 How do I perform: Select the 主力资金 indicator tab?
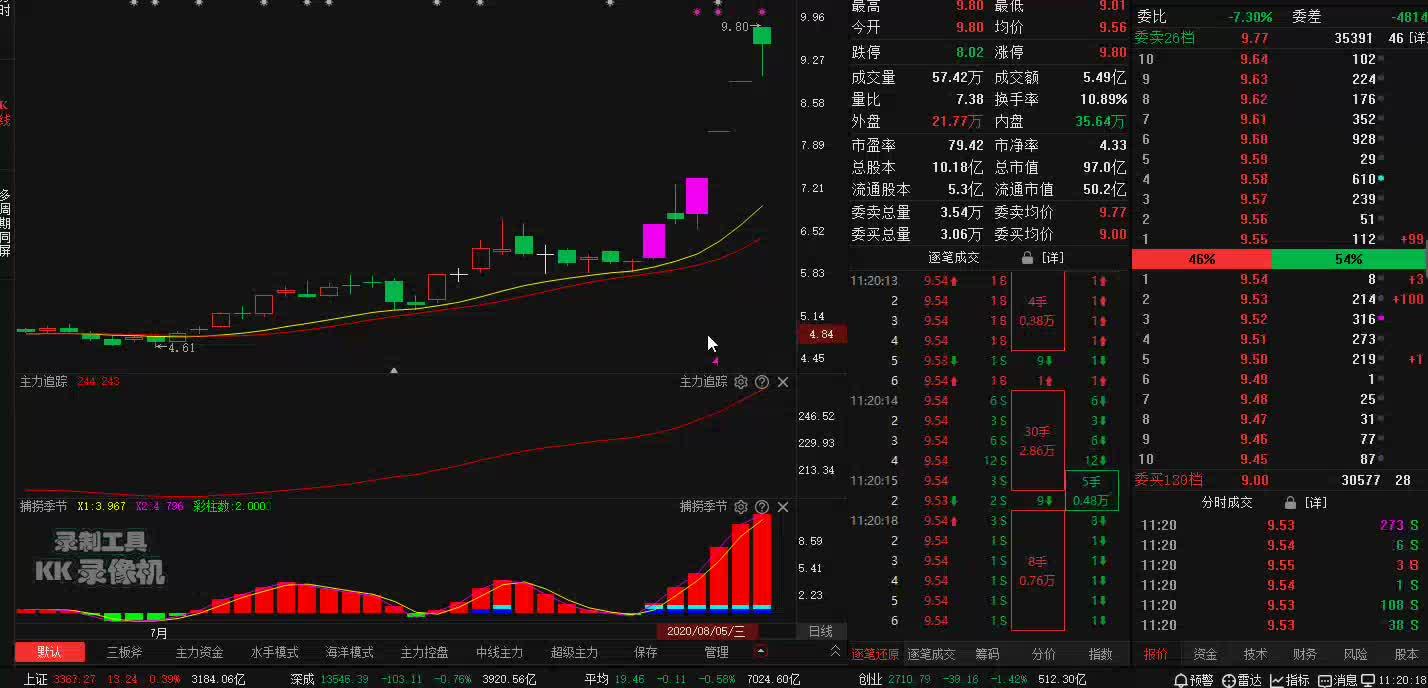click(x=200, y=652)
